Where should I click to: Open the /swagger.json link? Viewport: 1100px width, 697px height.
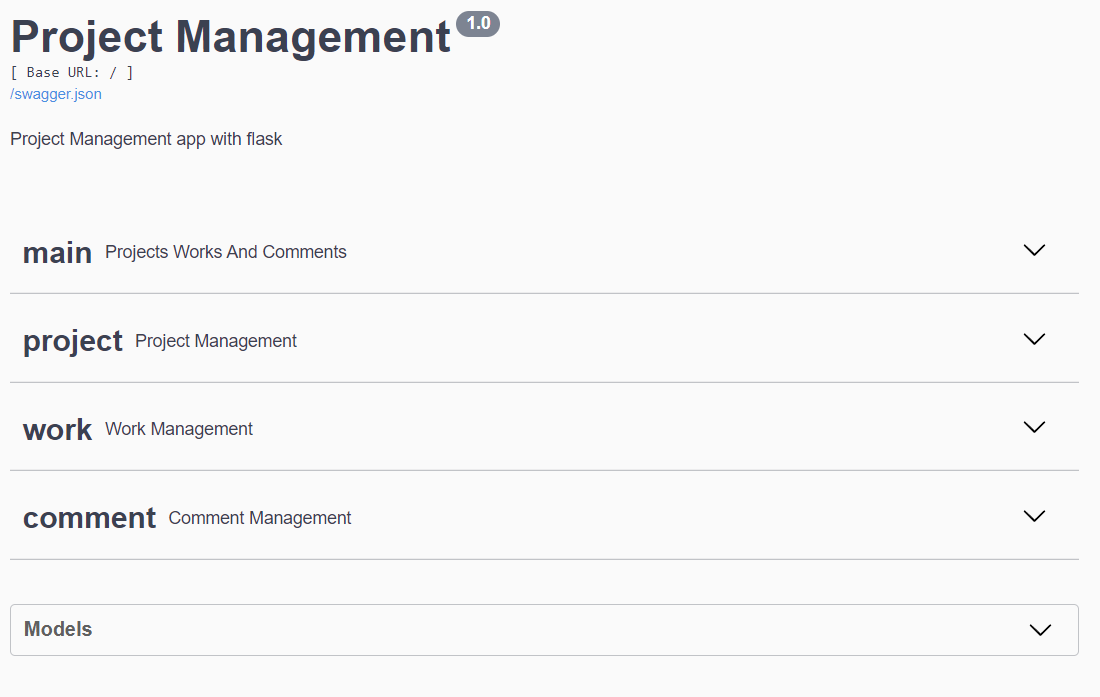(56, 94)
